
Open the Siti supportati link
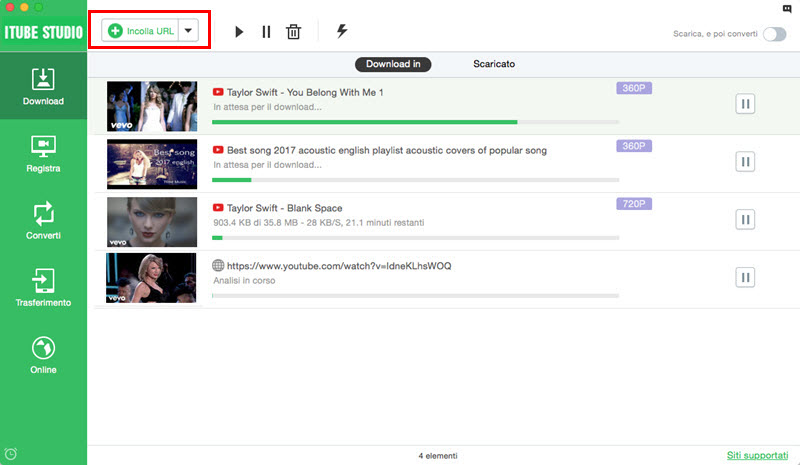757,455
